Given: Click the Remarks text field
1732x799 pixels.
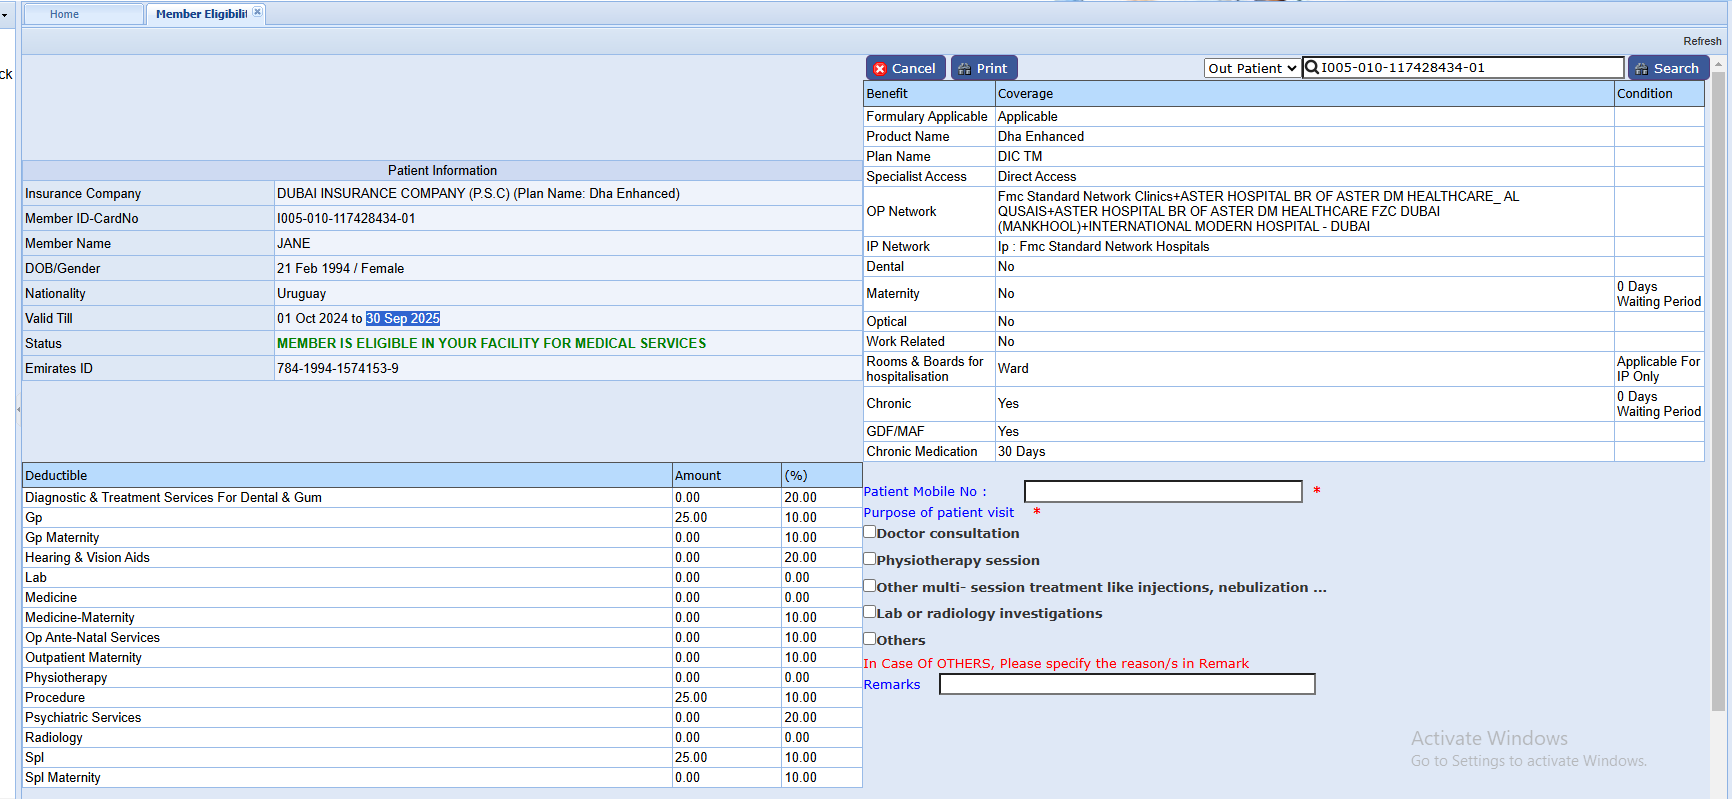Looking at the screenshot, I should click(1126, 684).
